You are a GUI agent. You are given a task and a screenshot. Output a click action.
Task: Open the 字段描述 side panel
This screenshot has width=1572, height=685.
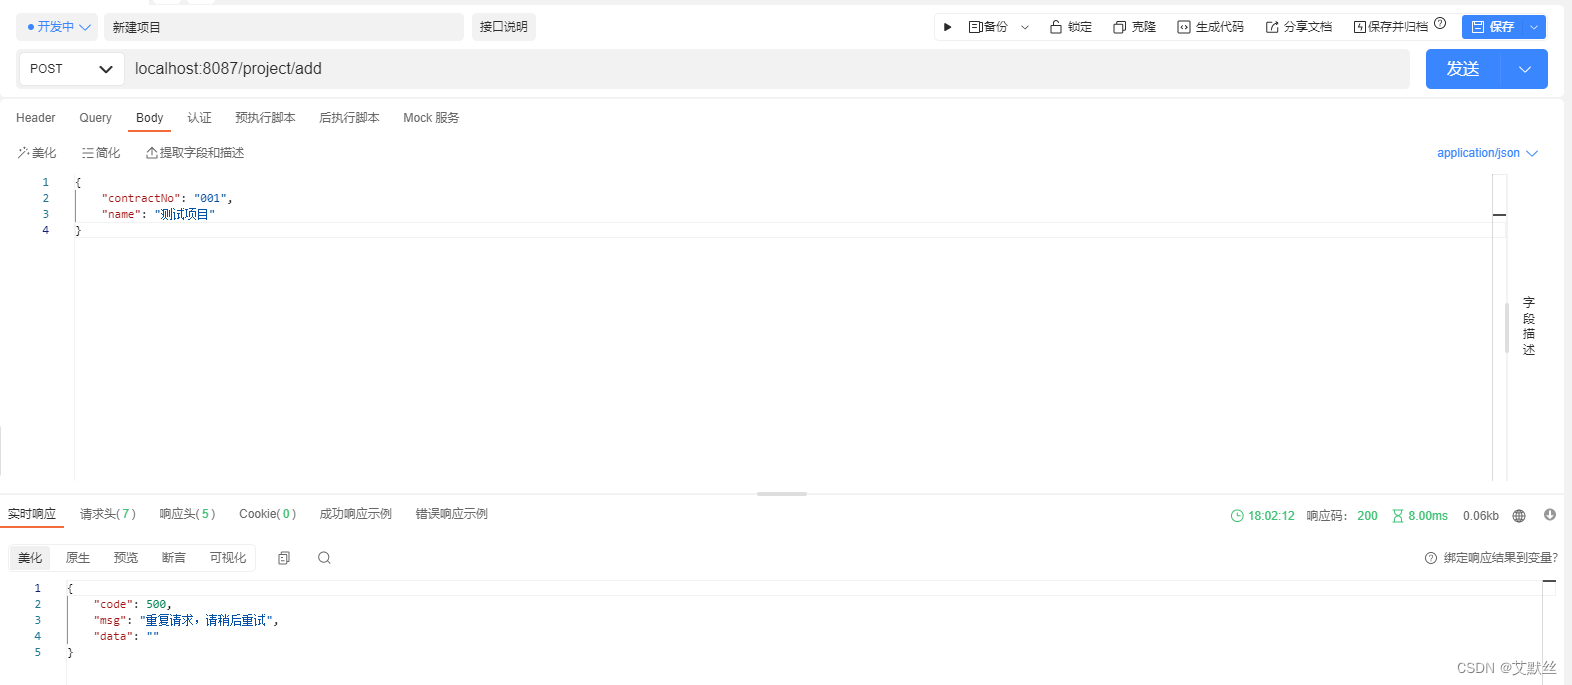(x=1529, y=326)
